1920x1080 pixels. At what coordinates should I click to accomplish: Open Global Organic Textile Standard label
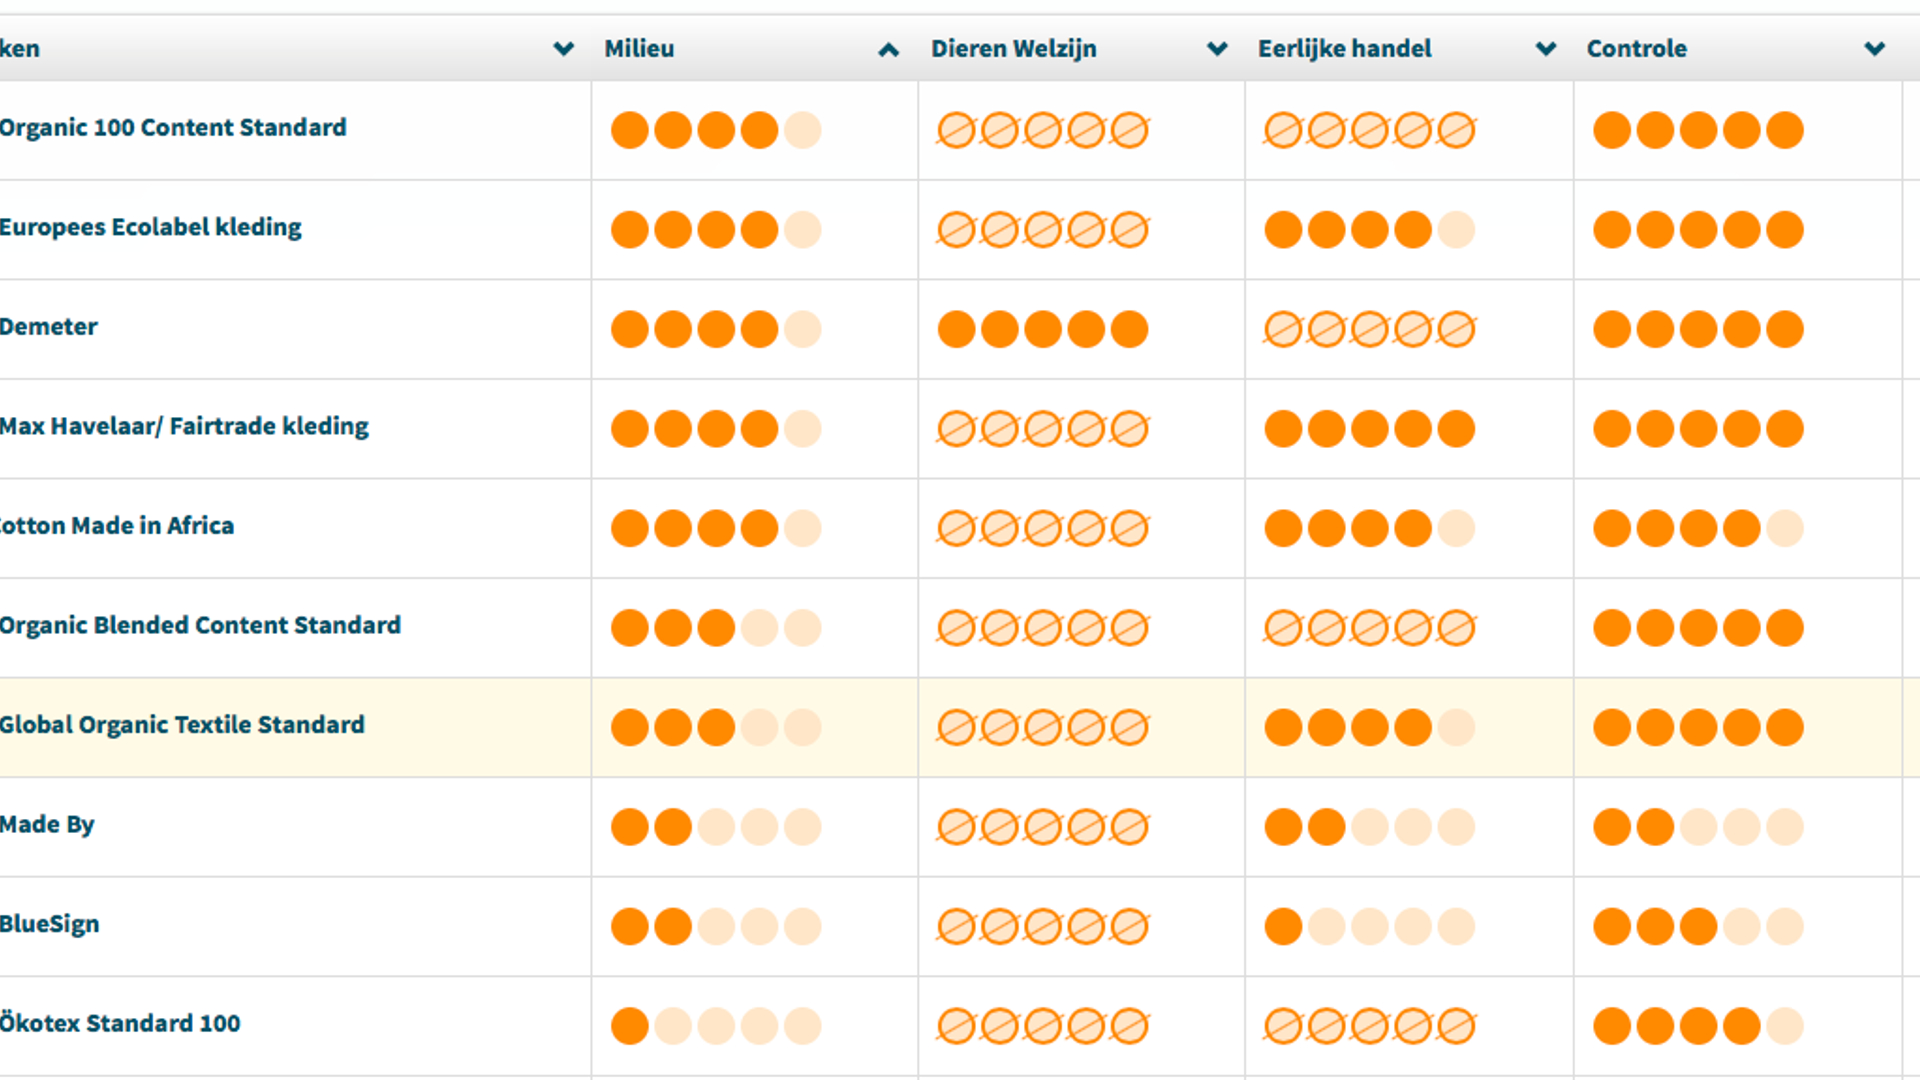[182, 725]
